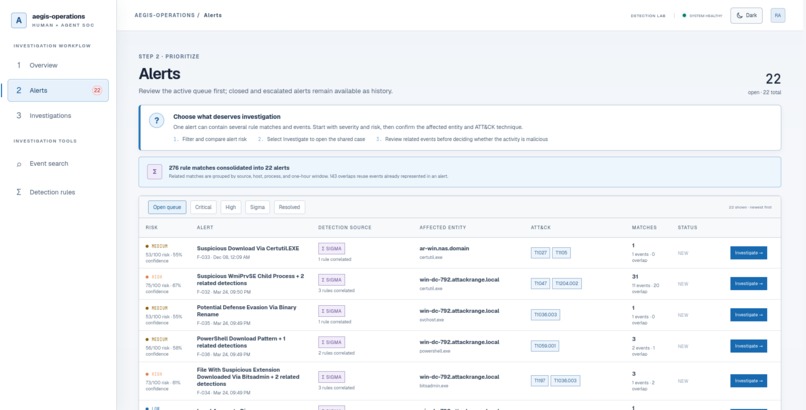This screenshot has width=806, height=410.
Task: Click SIGMA badge for PowerShell Download Pattern alert
Action: tap(332, 342)
